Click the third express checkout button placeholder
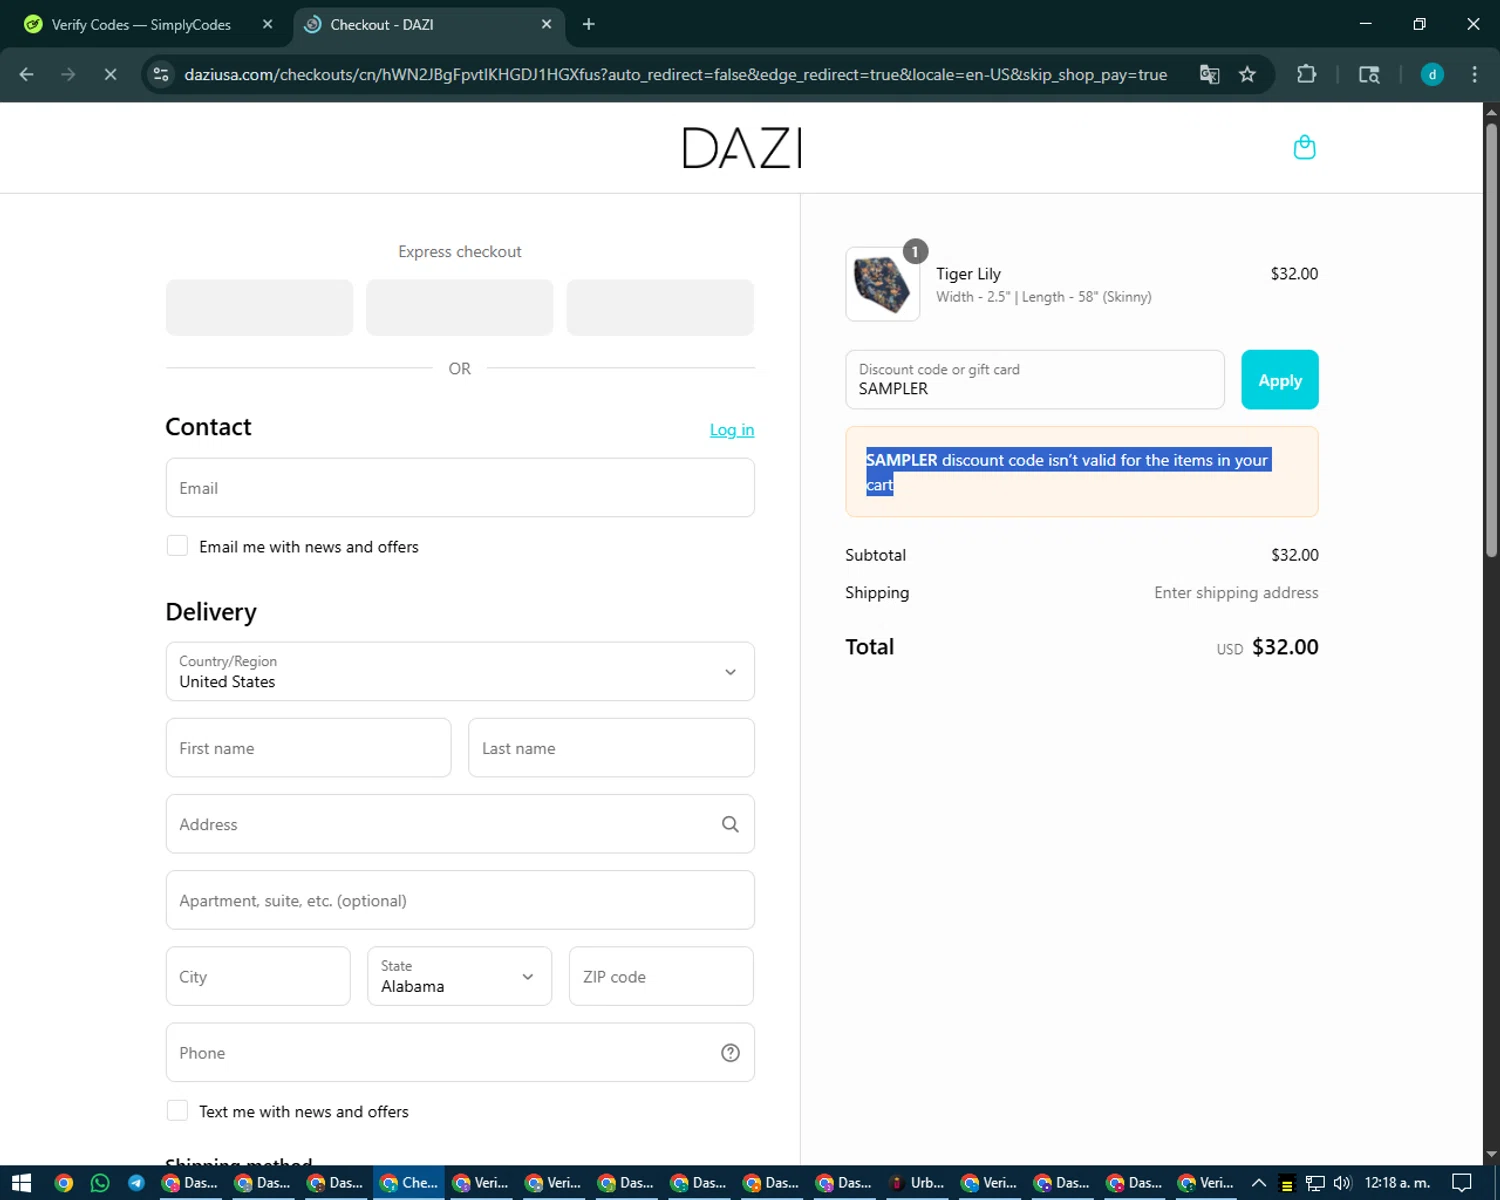The width and height of the screenshot is (1500, 1200). click(x=660, y=307)
